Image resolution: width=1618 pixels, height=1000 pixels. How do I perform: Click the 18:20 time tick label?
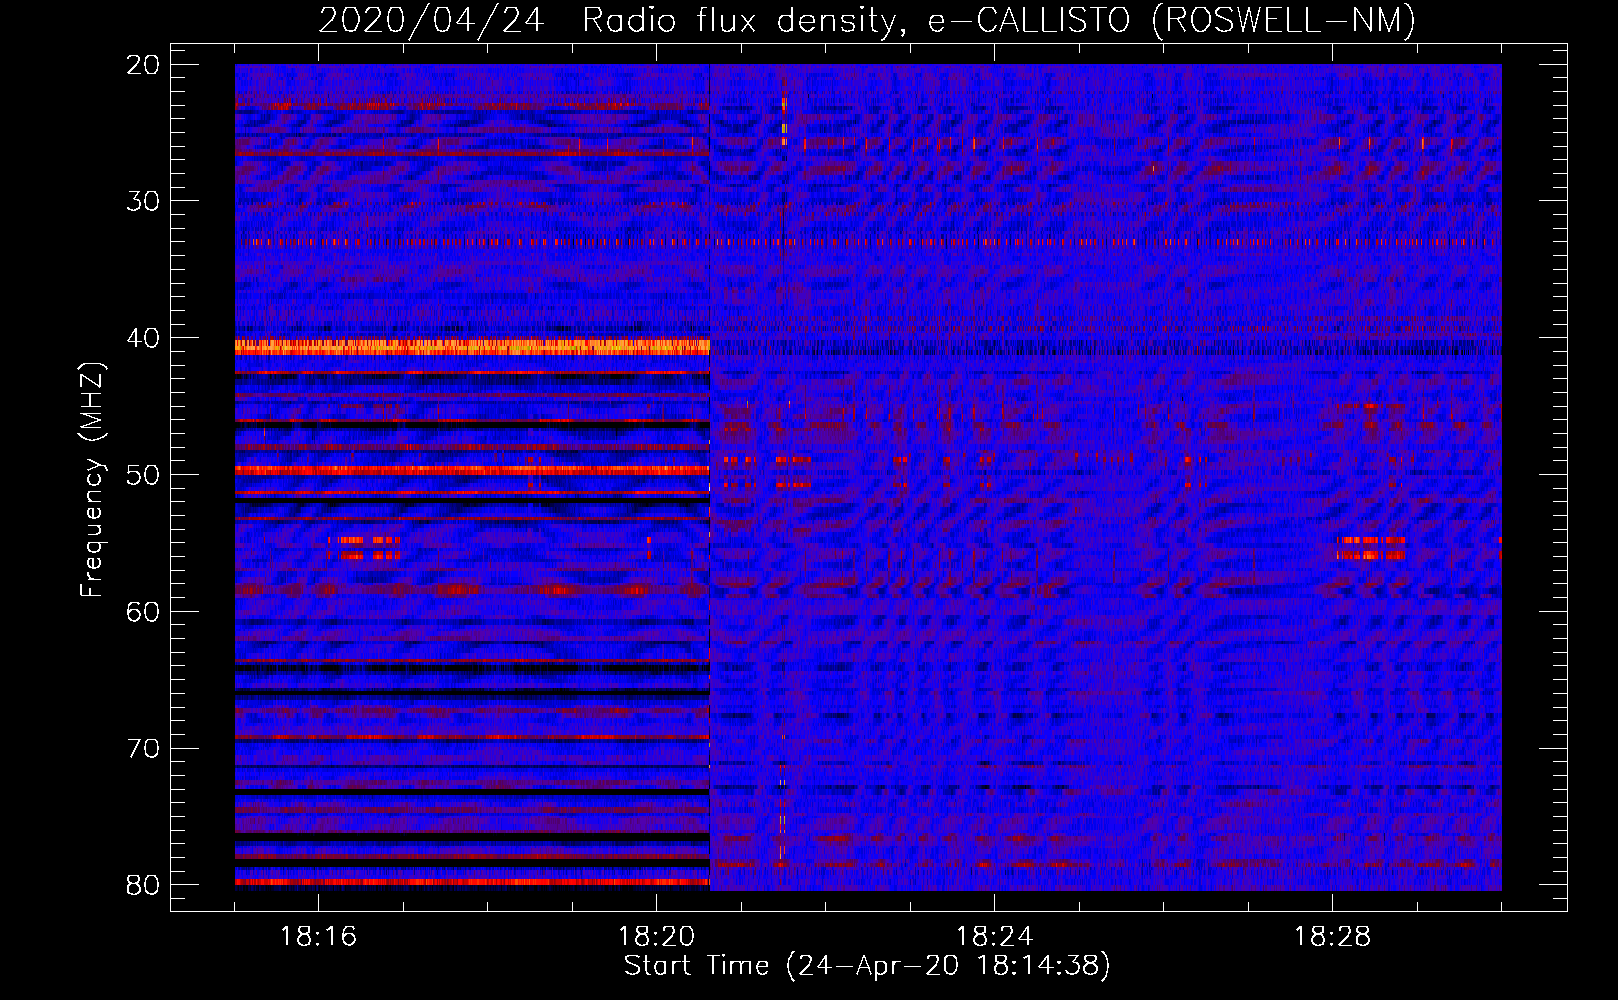[x=656, y=937]
